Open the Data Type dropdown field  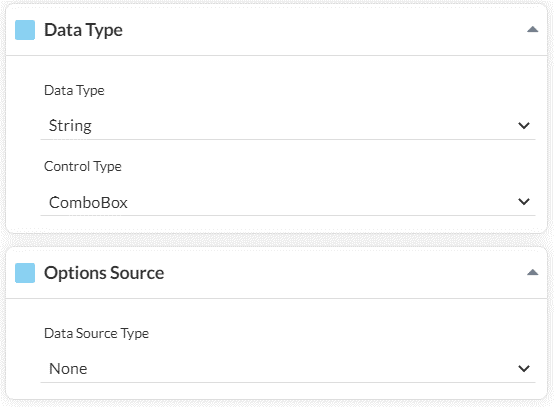288,126
